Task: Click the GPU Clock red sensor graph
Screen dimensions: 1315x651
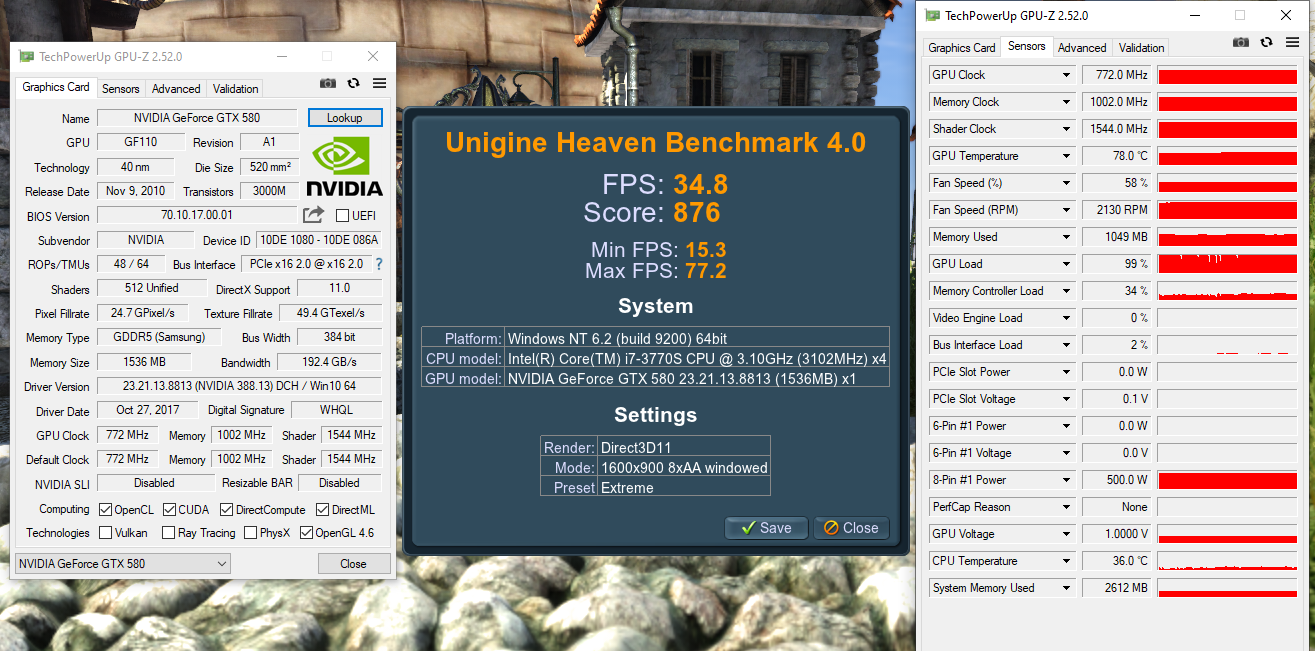Action: (1227, 75)
